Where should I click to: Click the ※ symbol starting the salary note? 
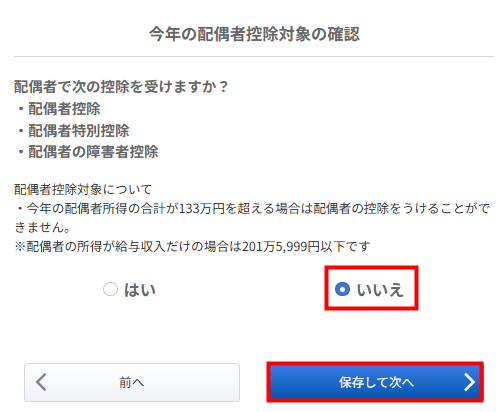coord(20,247)
